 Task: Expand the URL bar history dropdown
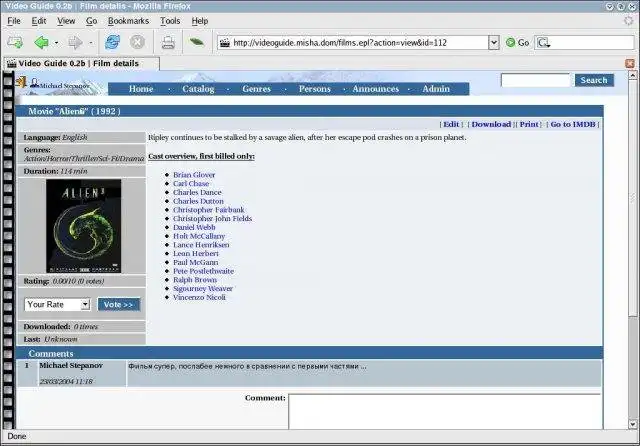tap(493, 42)
